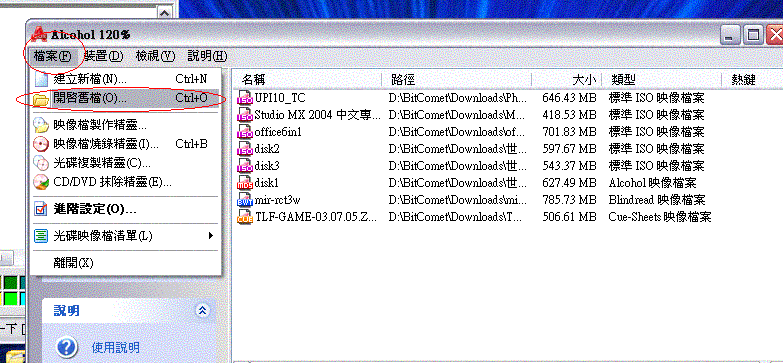Click size 785.73 MB cell

pyautogui.click(x=569, y=200)
